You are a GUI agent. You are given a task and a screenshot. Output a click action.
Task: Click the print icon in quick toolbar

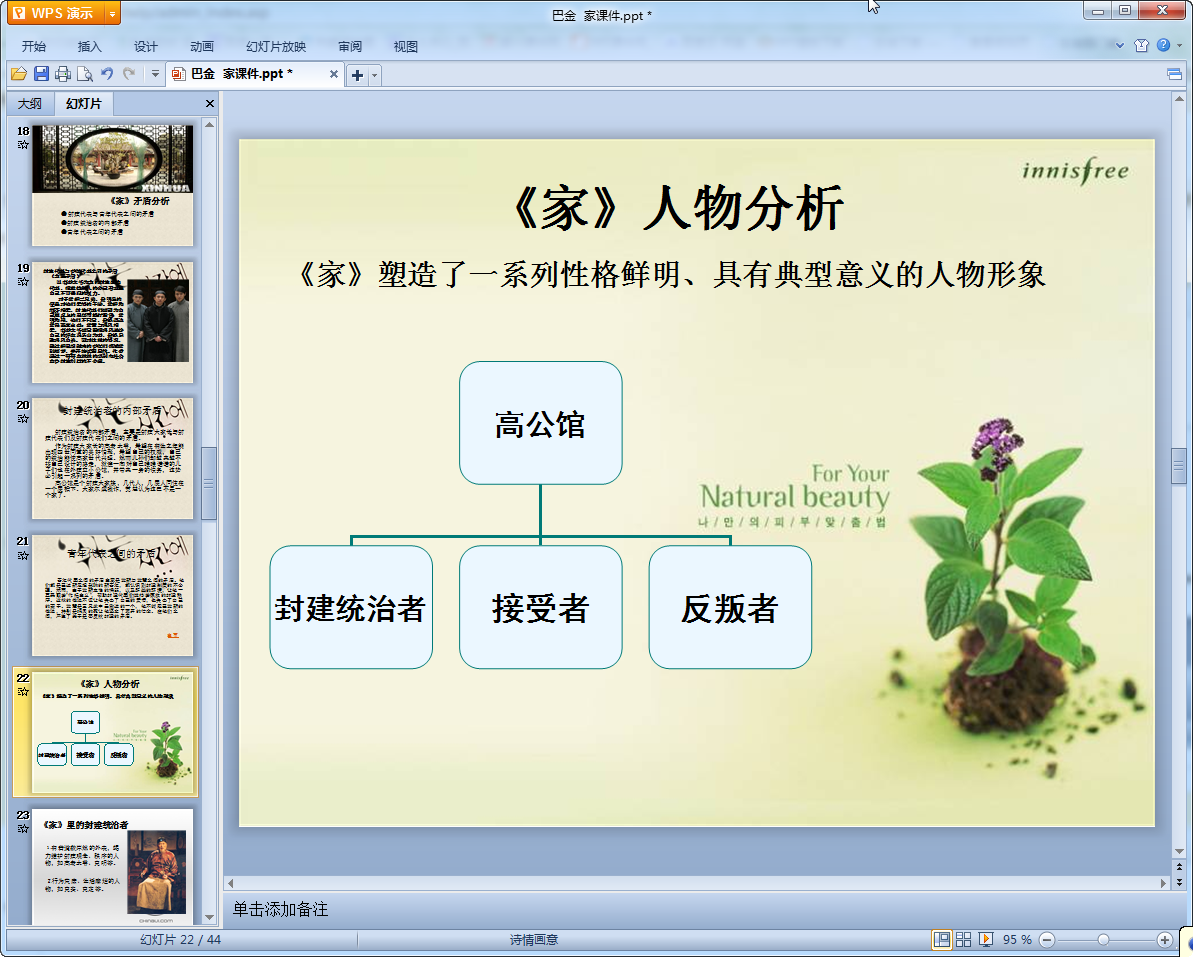[x=63, y=74]
